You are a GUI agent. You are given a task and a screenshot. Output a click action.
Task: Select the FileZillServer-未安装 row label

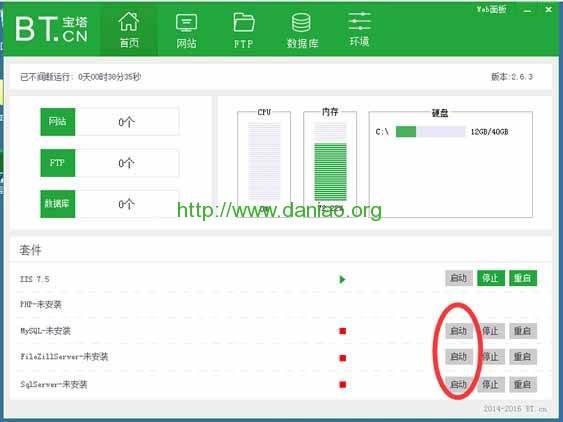tap(64, 357)
